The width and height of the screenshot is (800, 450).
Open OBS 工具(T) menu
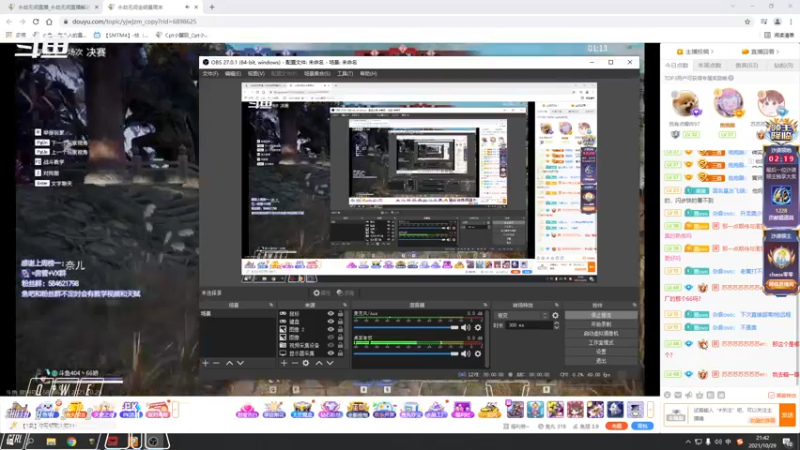pos(345,73)
